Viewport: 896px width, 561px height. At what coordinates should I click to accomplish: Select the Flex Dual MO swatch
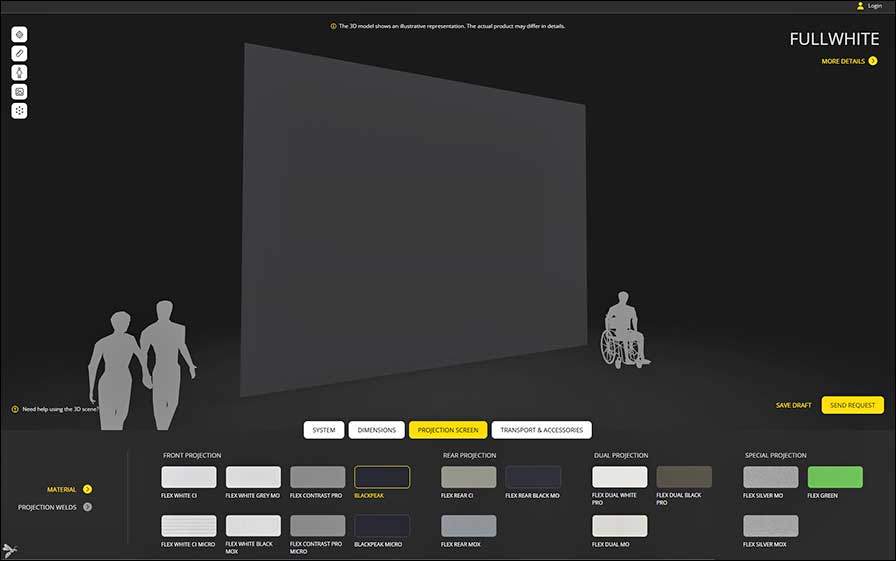click(x=619, y=526)
